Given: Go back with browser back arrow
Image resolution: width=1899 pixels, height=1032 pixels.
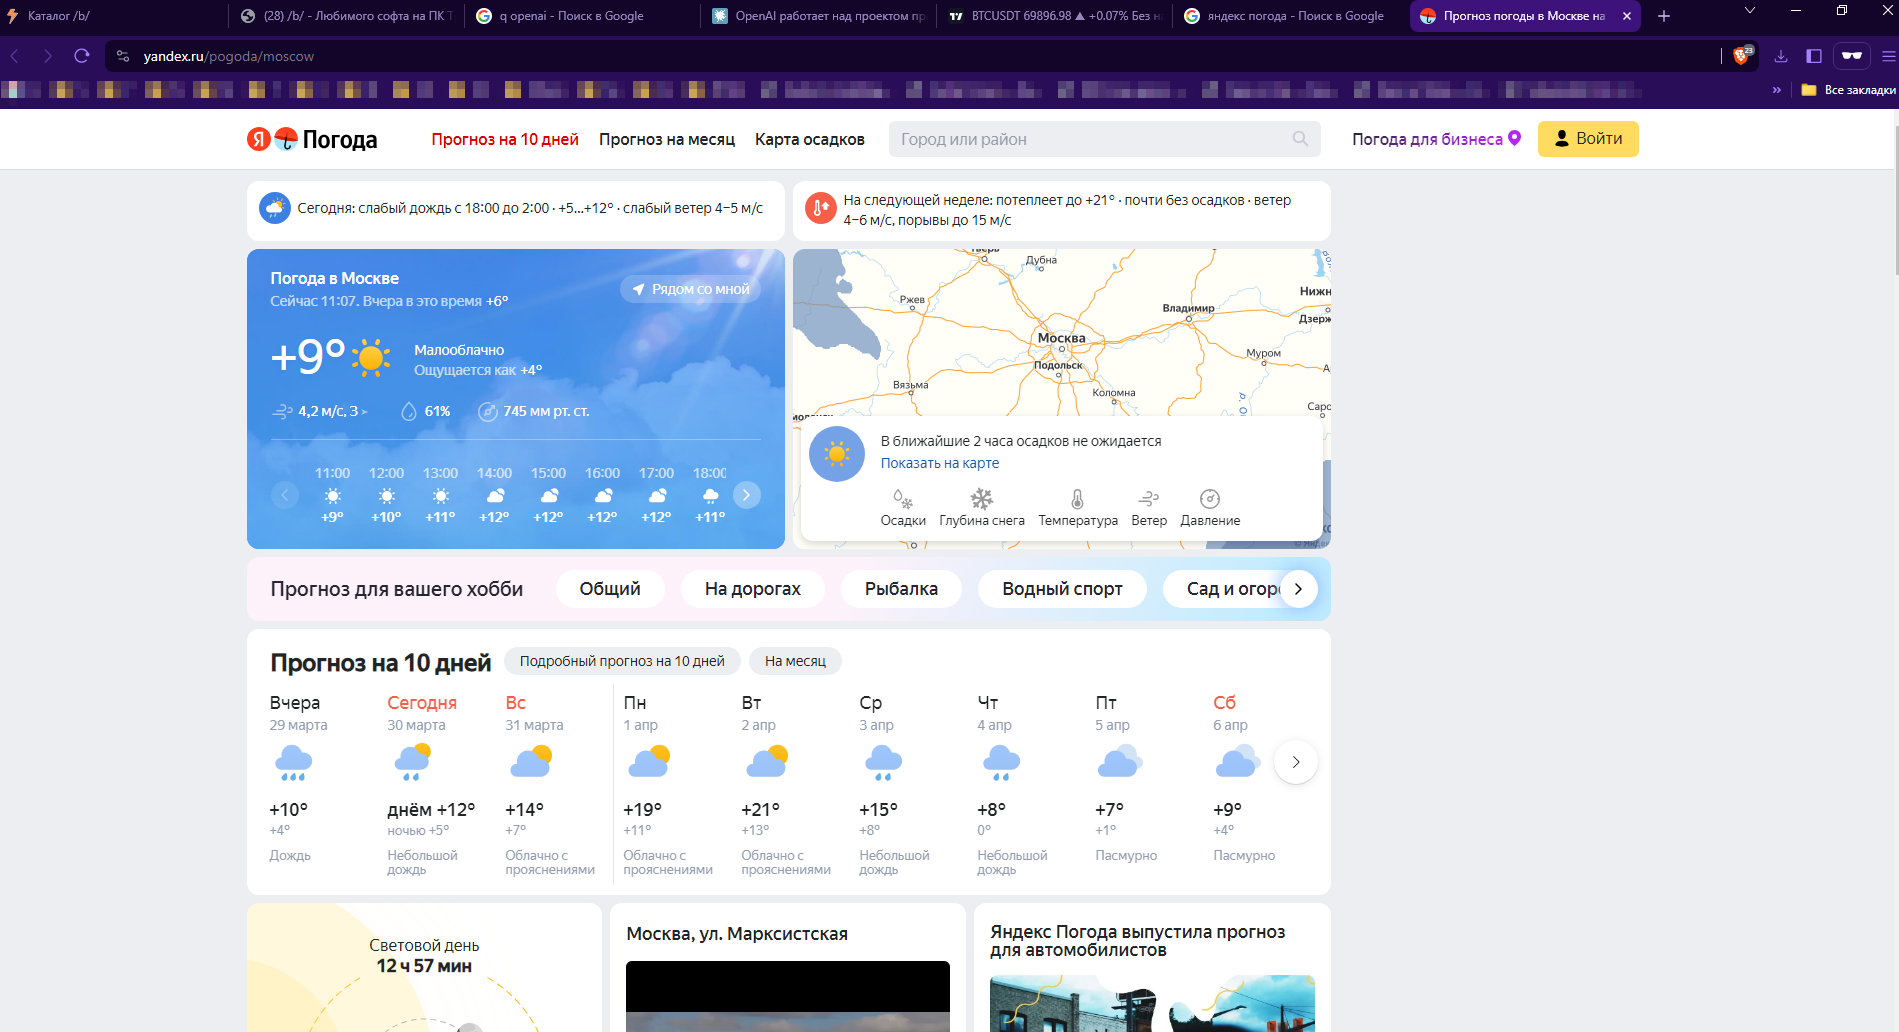Looking at the screenshot, I should (15, 56).
